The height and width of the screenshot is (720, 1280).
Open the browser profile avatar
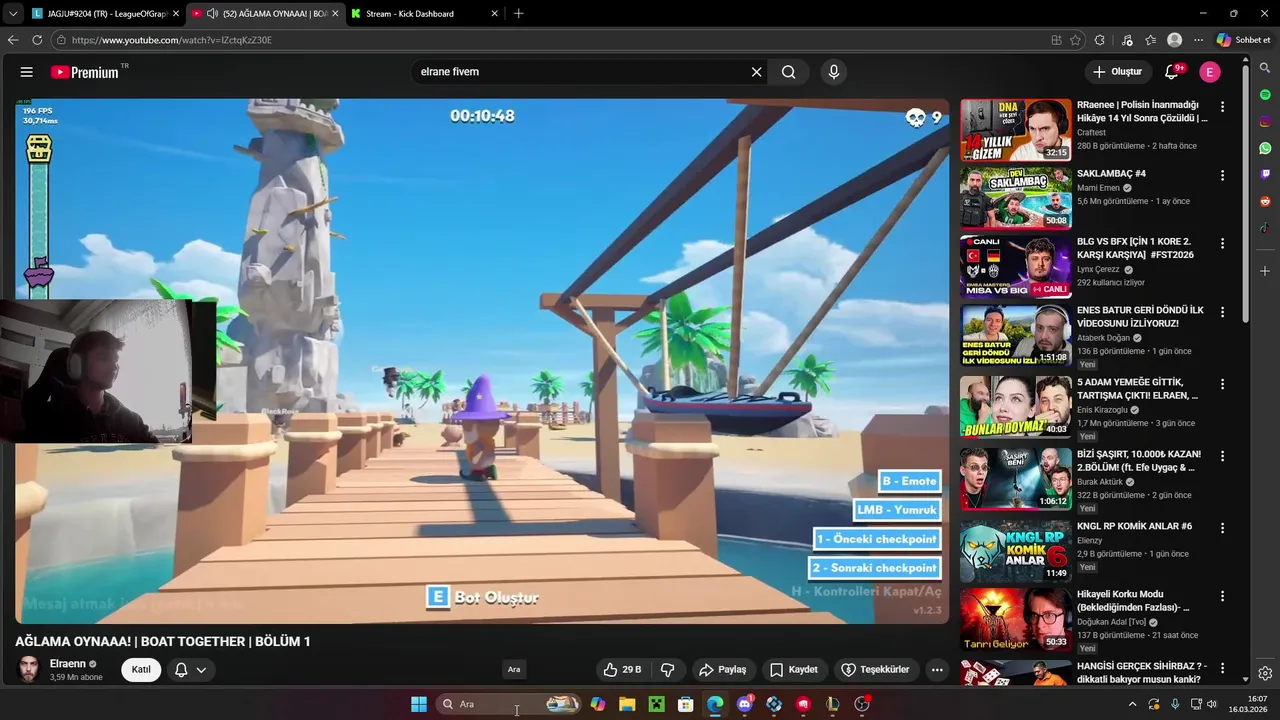point(1175,40)
